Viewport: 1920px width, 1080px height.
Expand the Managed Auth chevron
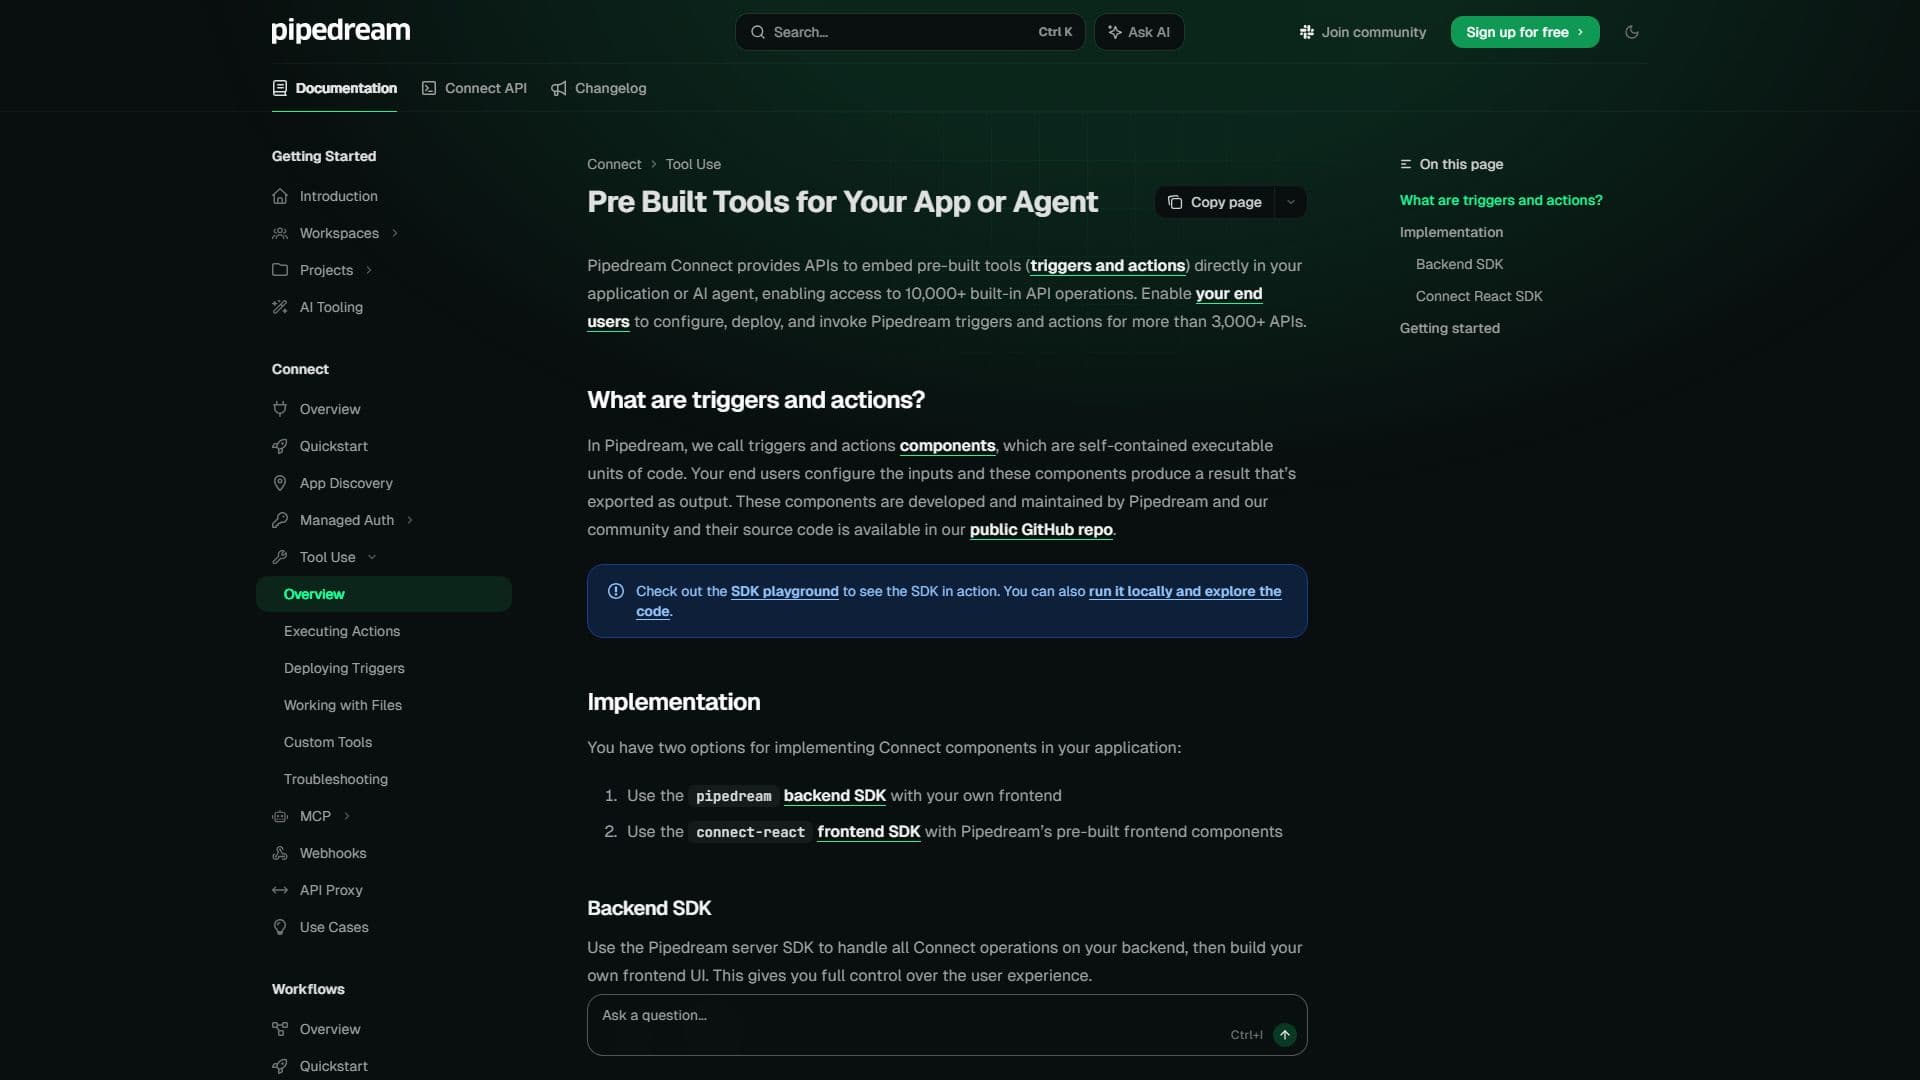pos(410,520)
